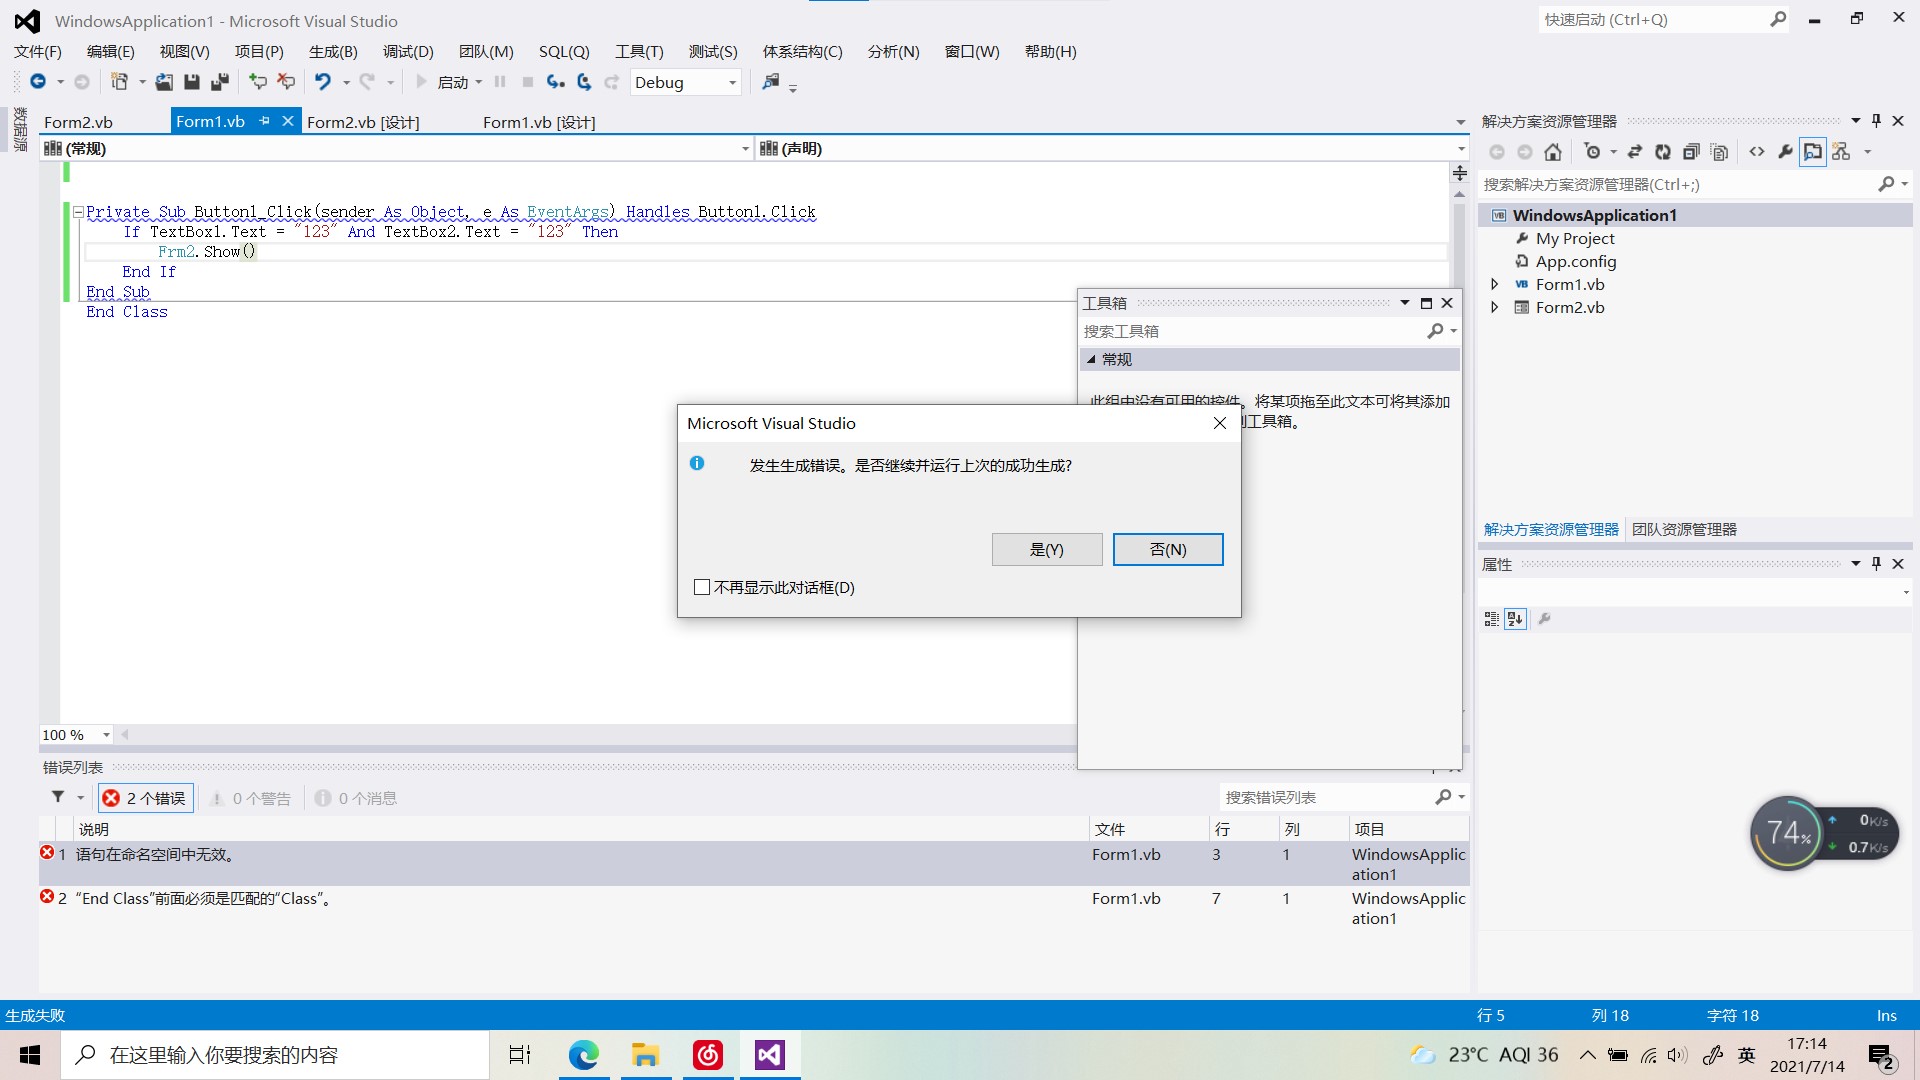Image resolution: width=1920 pixels, height=1080 pixels.
Task: Switch to the Form2.vb code tab
Action: pyautogui.click(x=78, y=122)
